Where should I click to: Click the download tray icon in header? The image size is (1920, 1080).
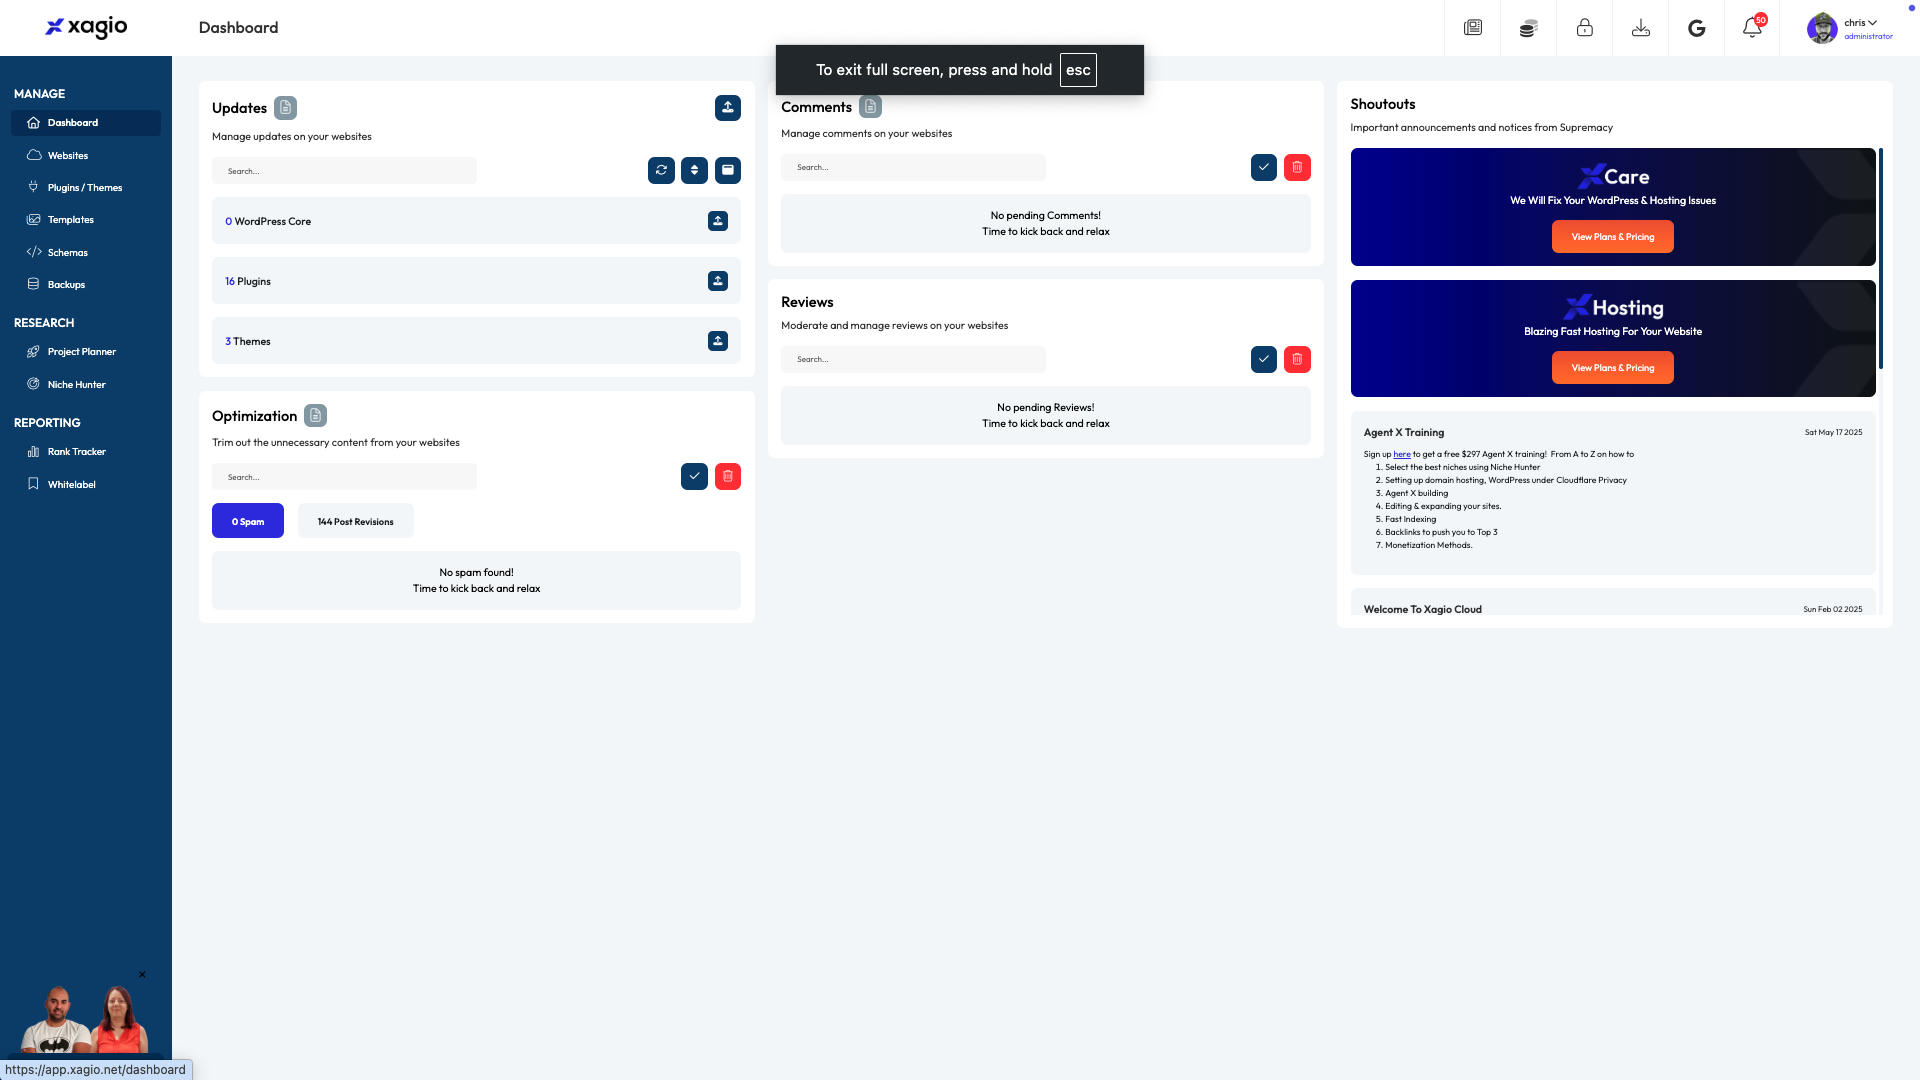1640,28
